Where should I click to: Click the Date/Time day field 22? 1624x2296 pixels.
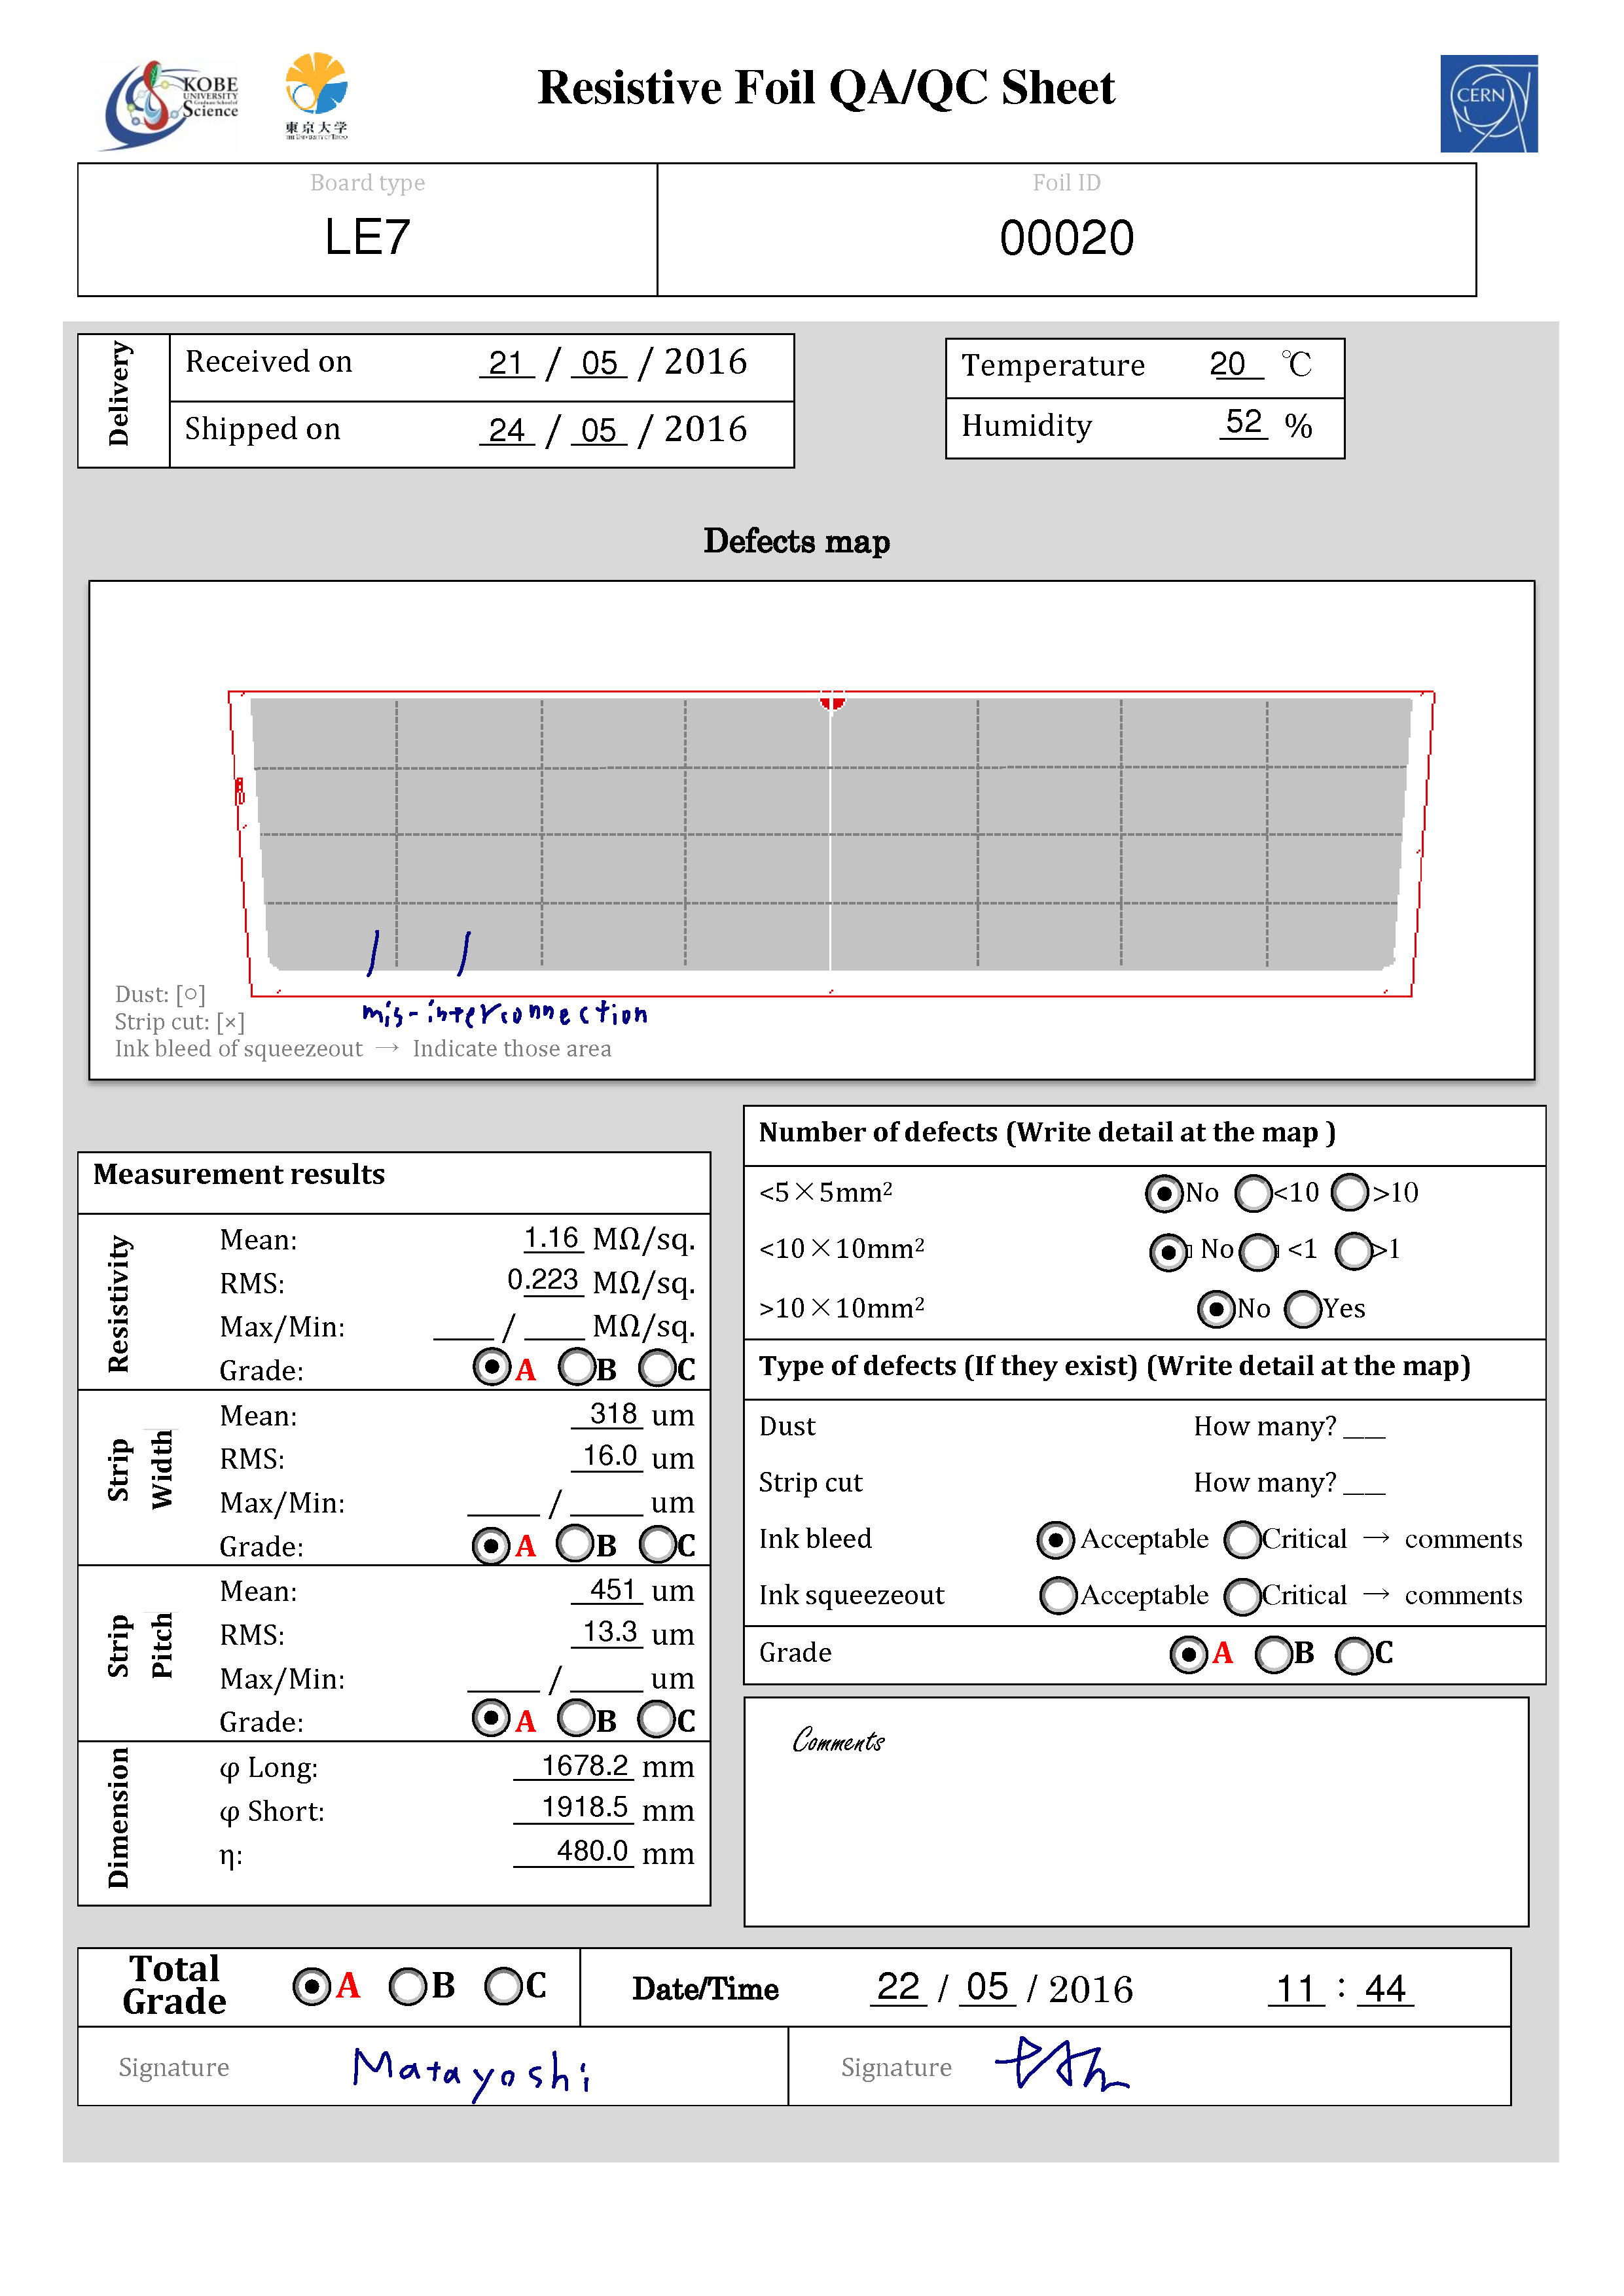[898, 1987]
